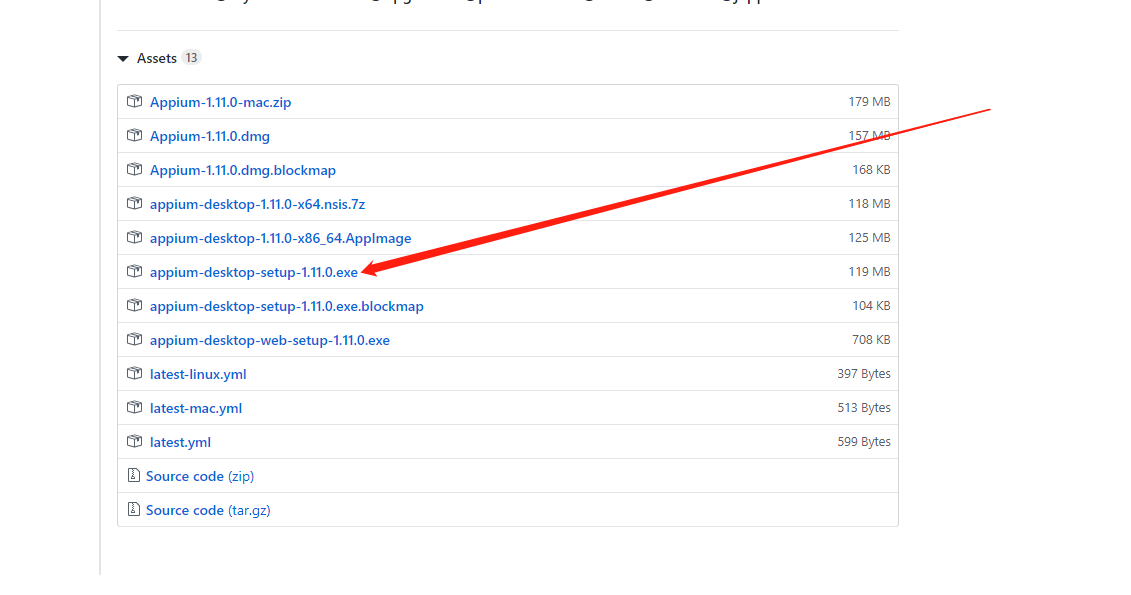The image size is (1131, 595).
Task: Click package icon beside appium-desktop-web-setup-1.11.0.exe
Action: coord(134,339)
